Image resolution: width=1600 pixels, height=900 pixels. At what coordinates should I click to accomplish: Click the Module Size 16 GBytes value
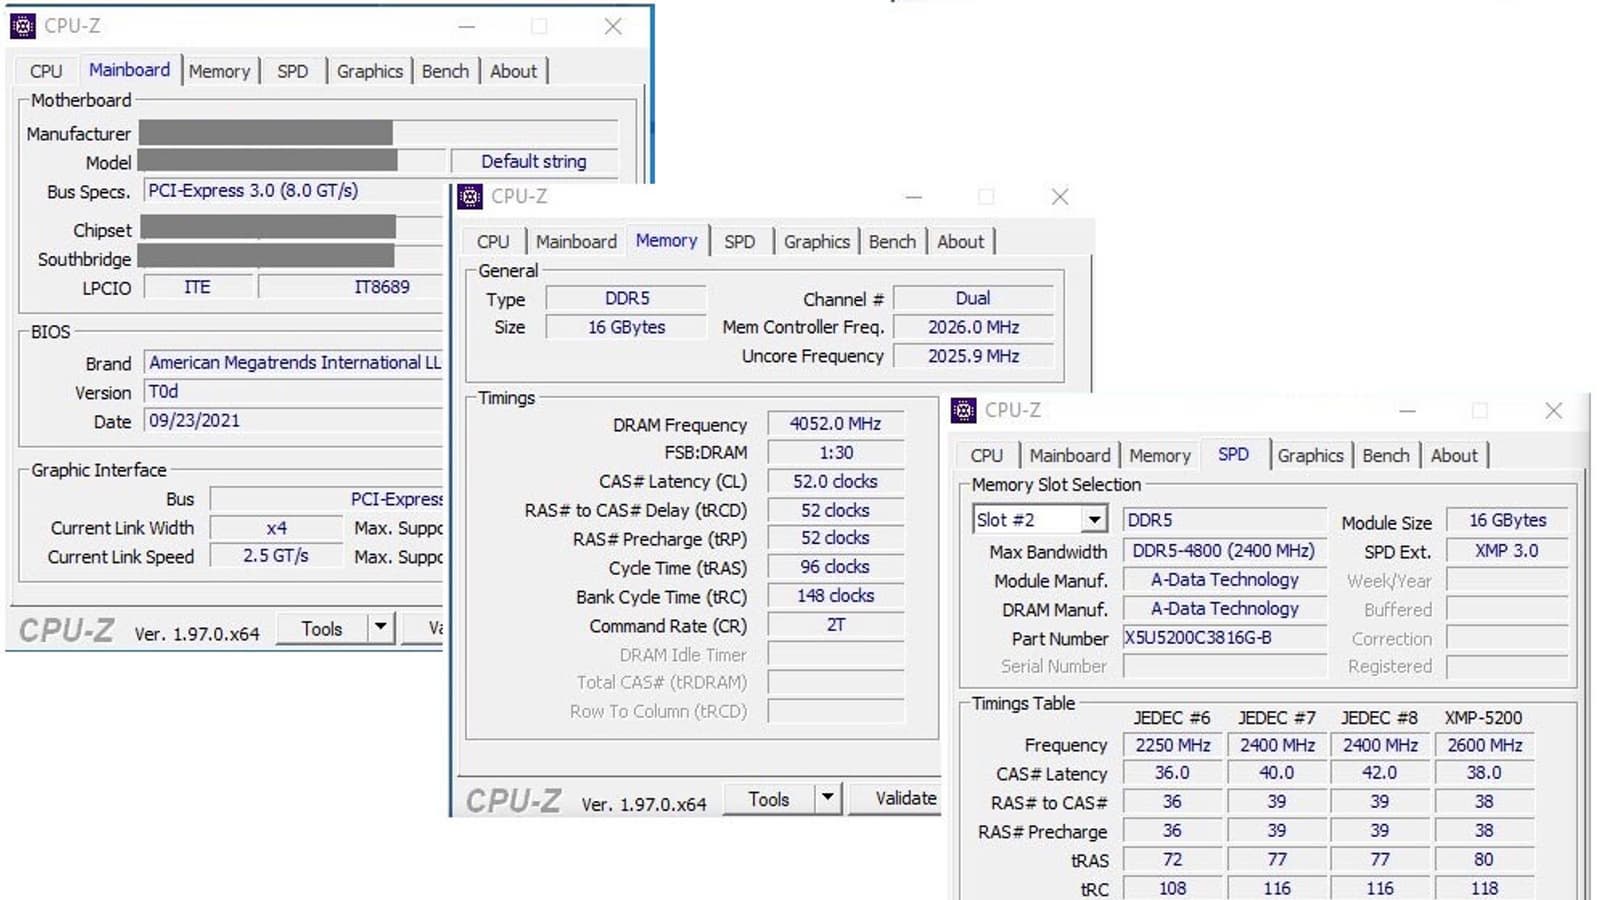1507,521
